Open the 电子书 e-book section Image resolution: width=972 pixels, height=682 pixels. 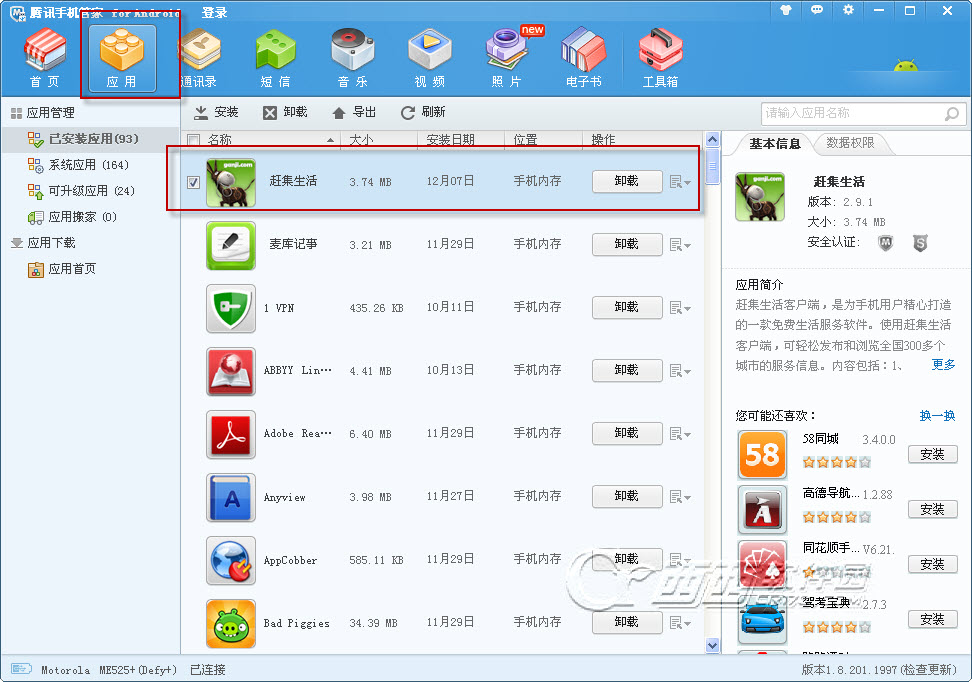pos(583,58)
